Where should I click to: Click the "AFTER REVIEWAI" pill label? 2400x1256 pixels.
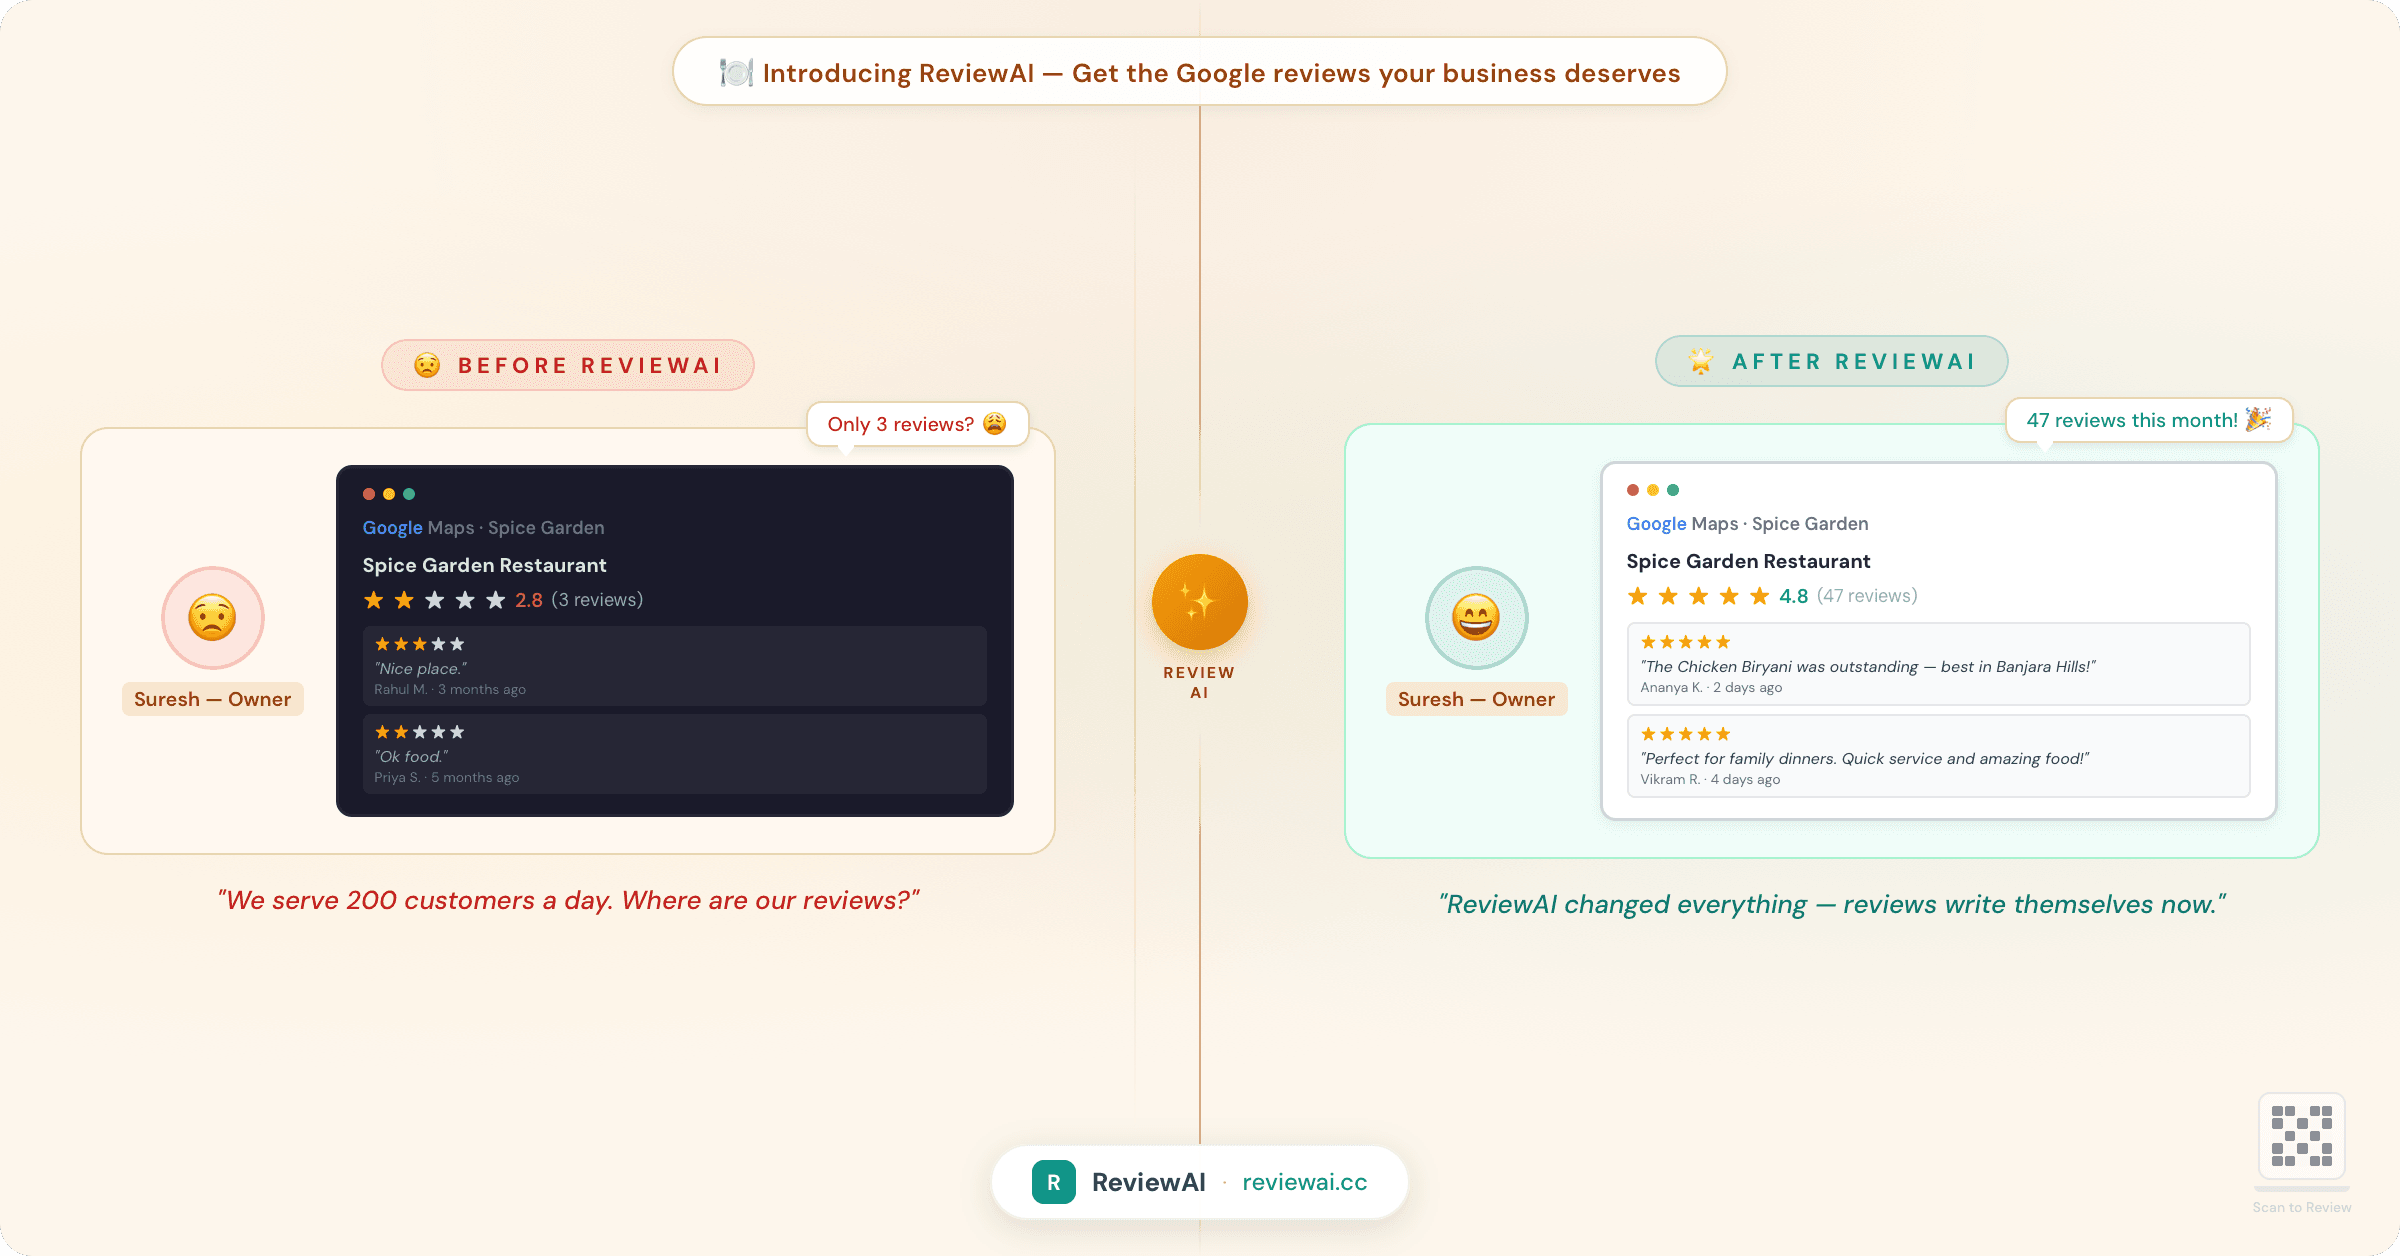tap(1832, 361)
